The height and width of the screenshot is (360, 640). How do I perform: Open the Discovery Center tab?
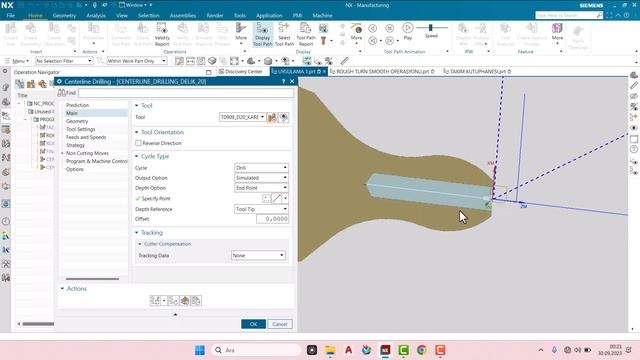click(x=240, y=71)
